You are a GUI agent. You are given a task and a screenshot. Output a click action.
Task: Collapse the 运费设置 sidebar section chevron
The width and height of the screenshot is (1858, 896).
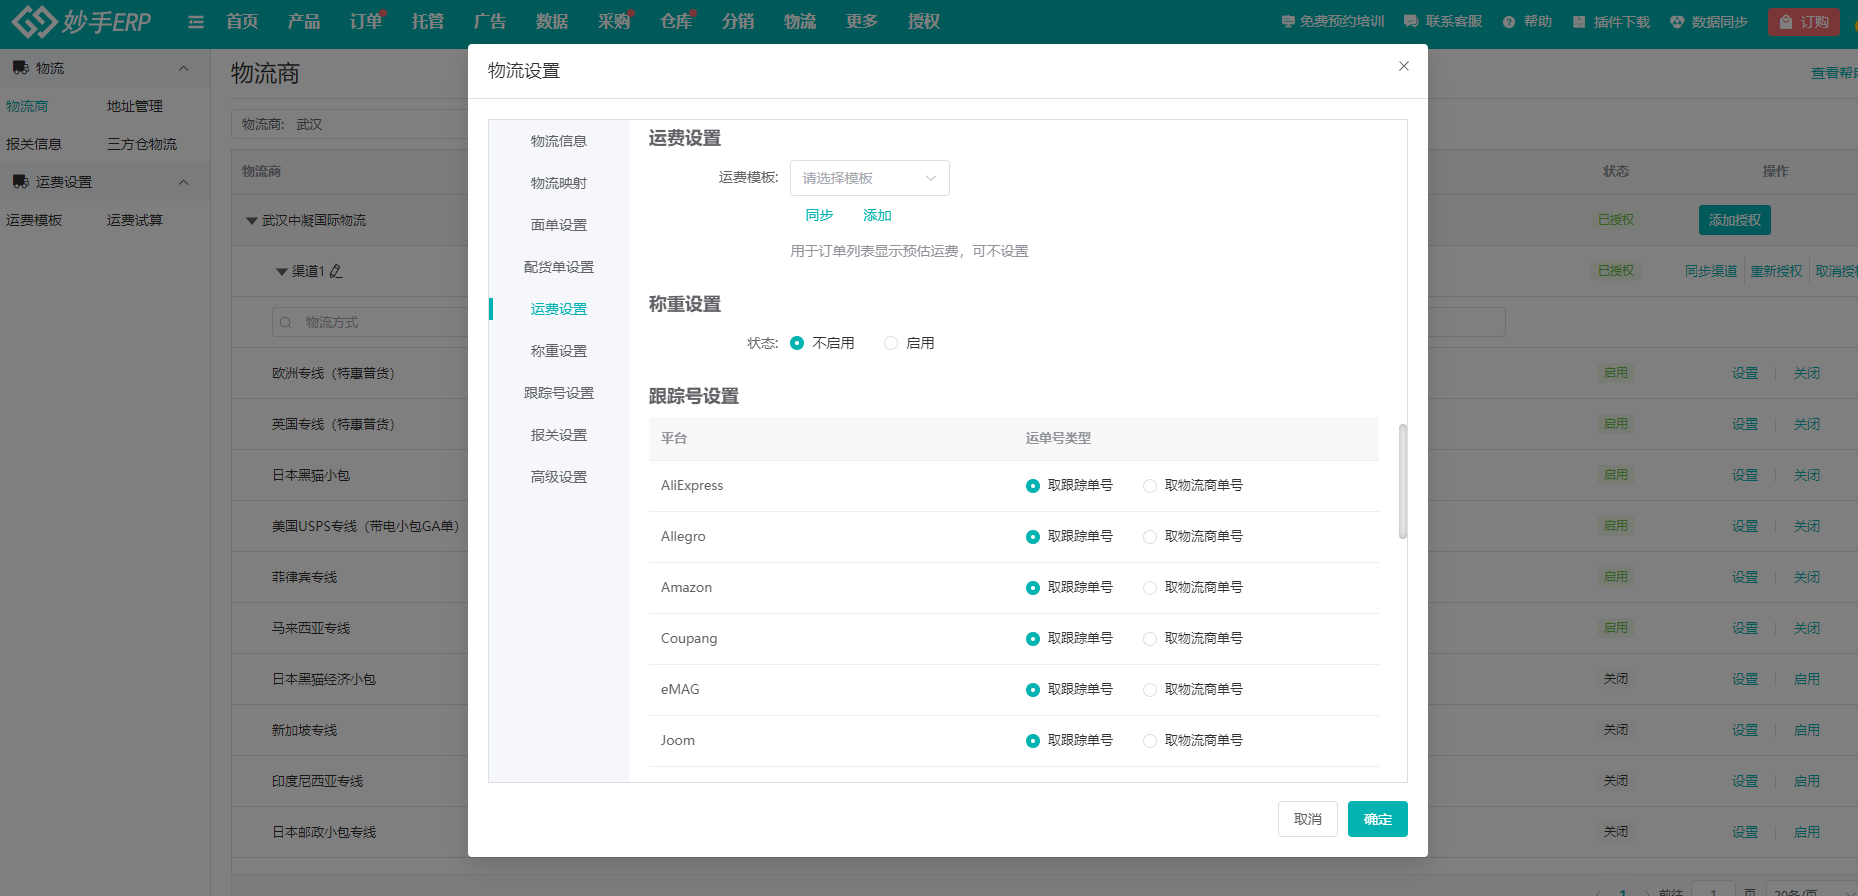[183, 182]
